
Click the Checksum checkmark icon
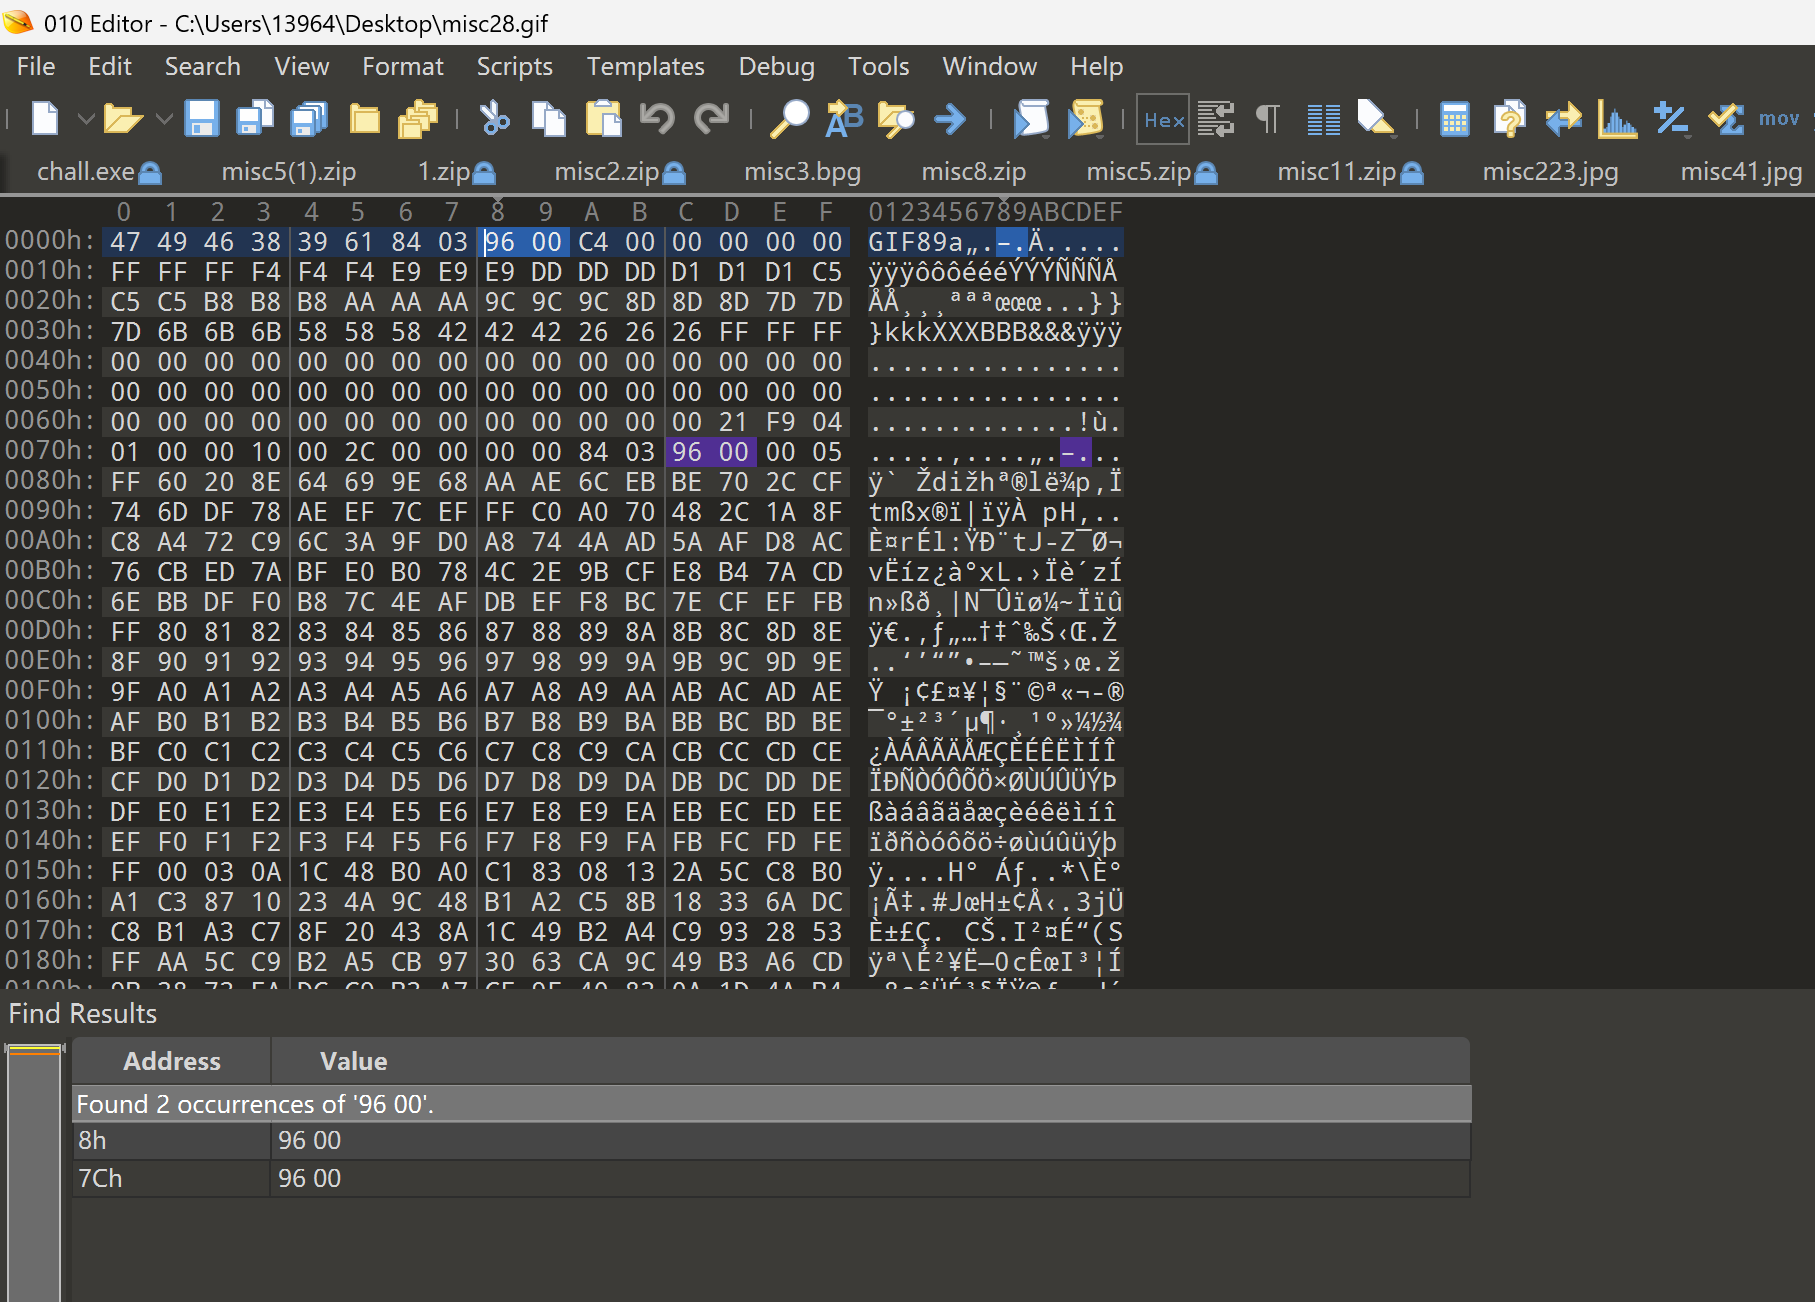click(1725, 119)
